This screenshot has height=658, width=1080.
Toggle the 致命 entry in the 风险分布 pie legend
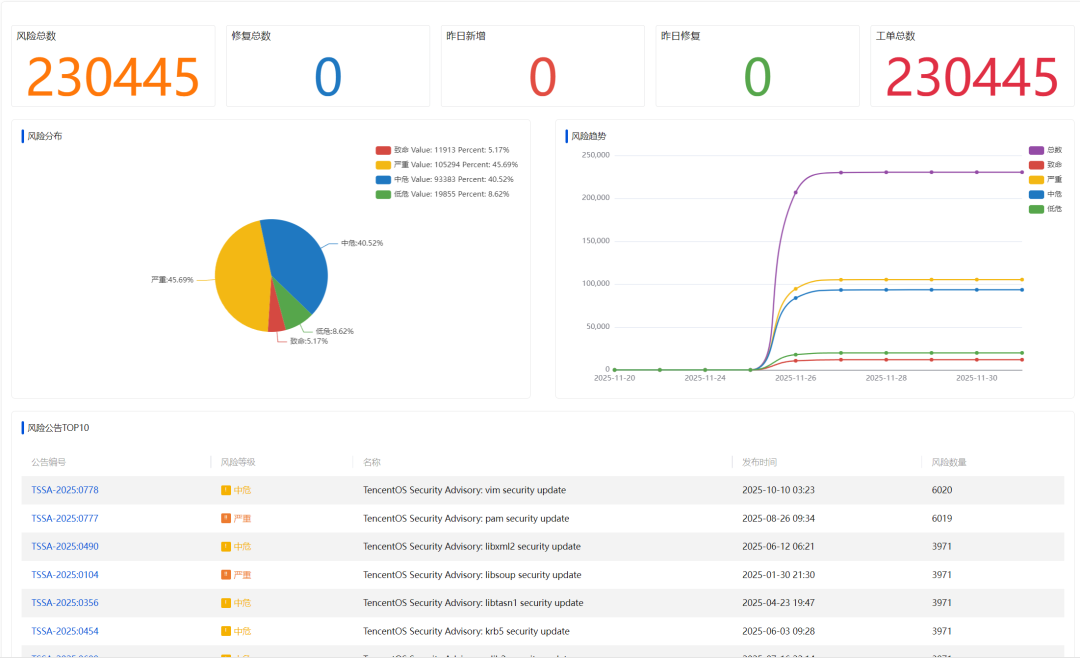[x=383, y=149]
